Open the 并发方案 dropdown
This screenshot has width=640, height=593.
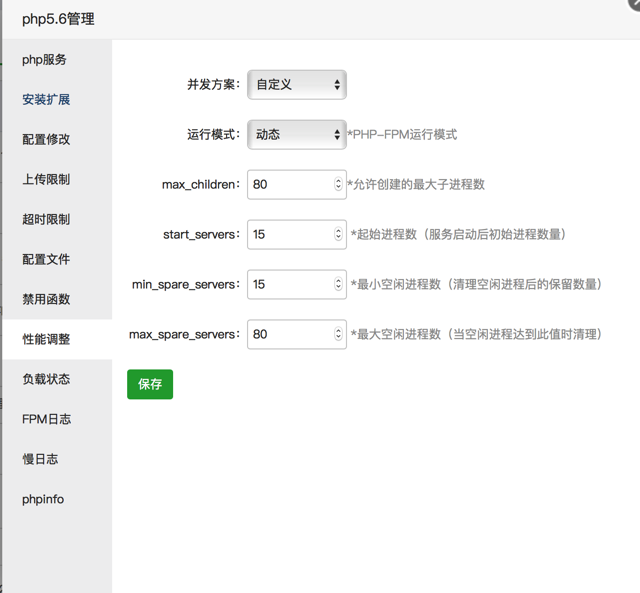tap(296, 85)
